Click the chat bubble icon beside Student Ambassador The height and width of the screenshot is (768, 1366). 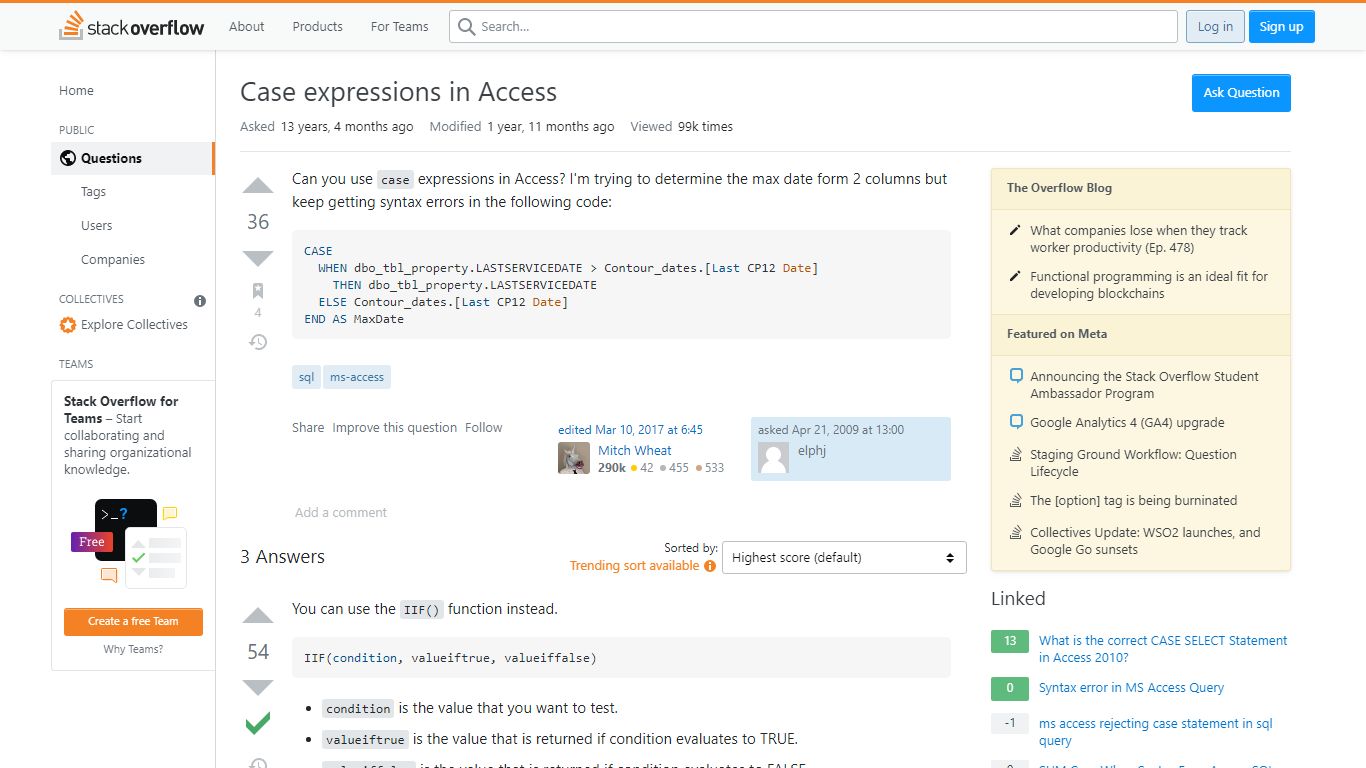pos(1016,376)
